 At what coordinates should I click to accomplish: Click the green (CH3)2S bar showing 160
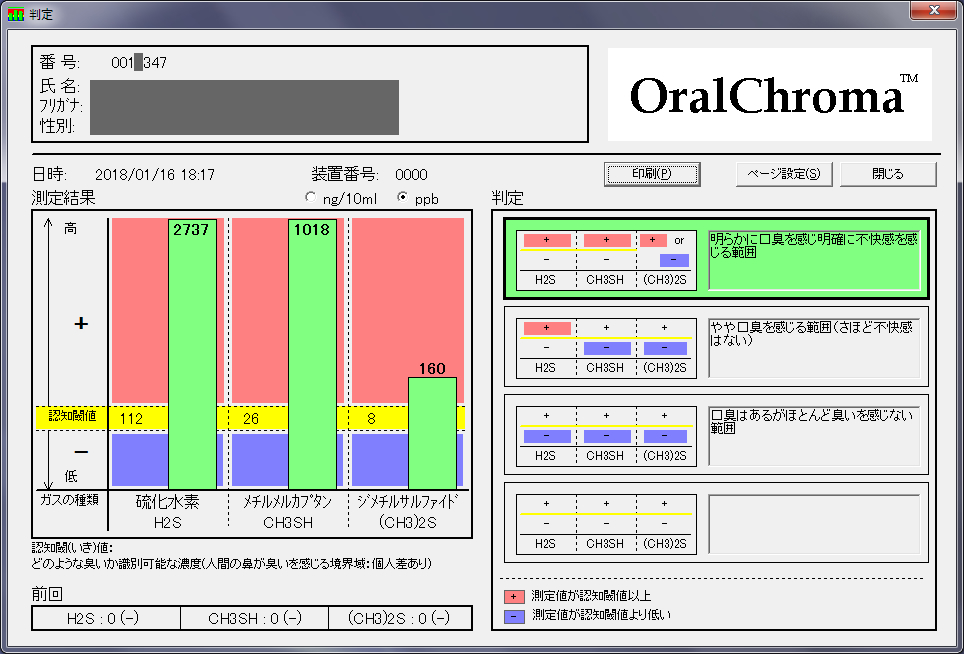coord(432,432)
